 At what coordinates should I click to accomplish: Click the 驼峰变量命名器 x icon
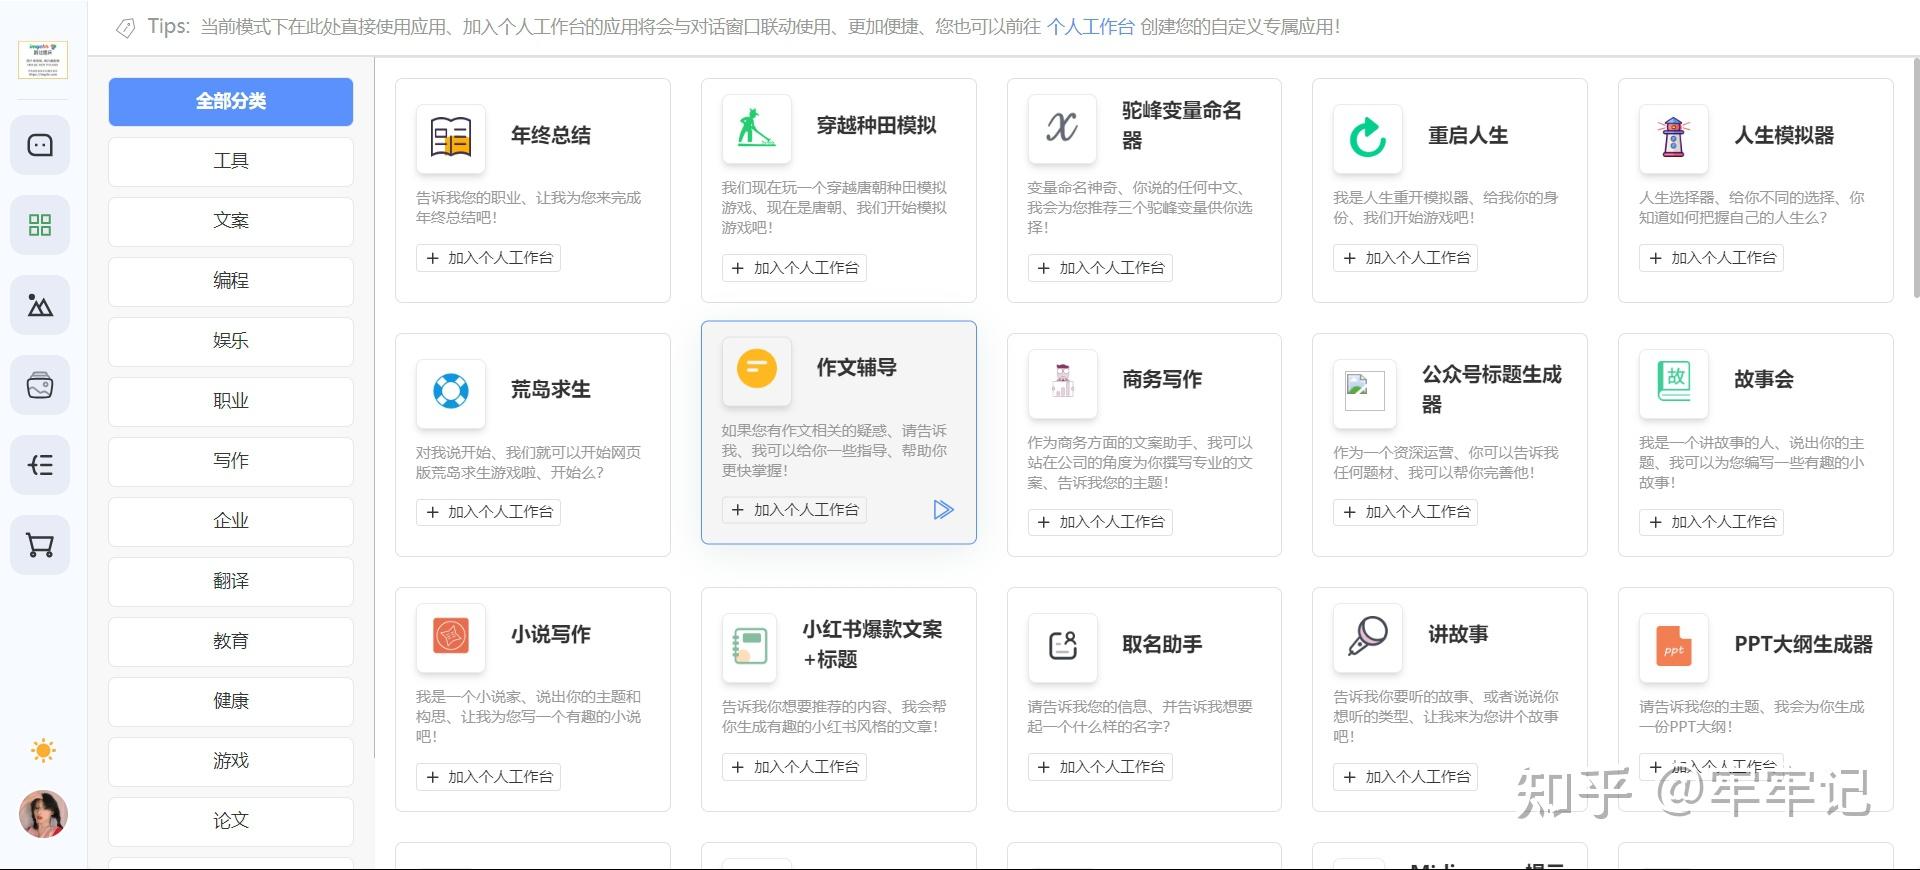point(1062,128)
